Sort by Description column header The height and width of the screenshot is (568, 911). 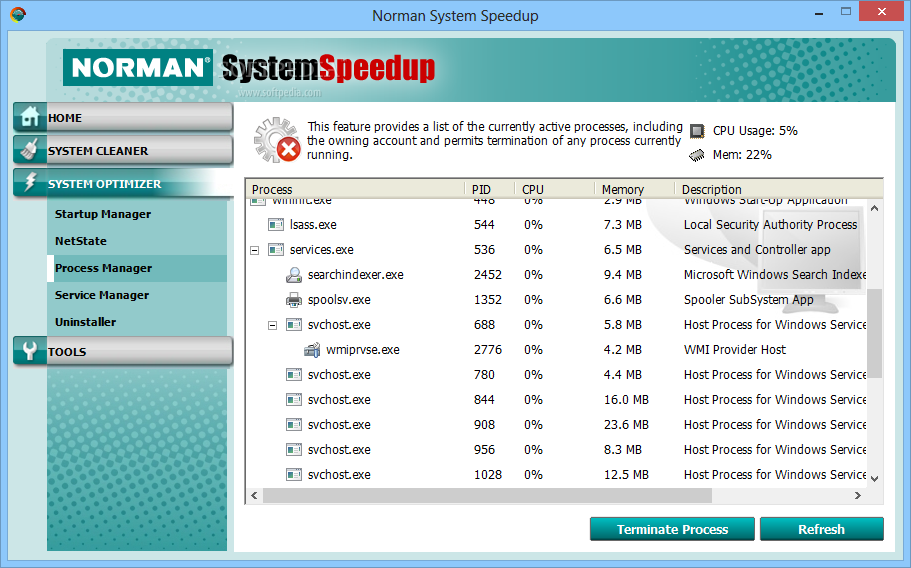(779, 189)
